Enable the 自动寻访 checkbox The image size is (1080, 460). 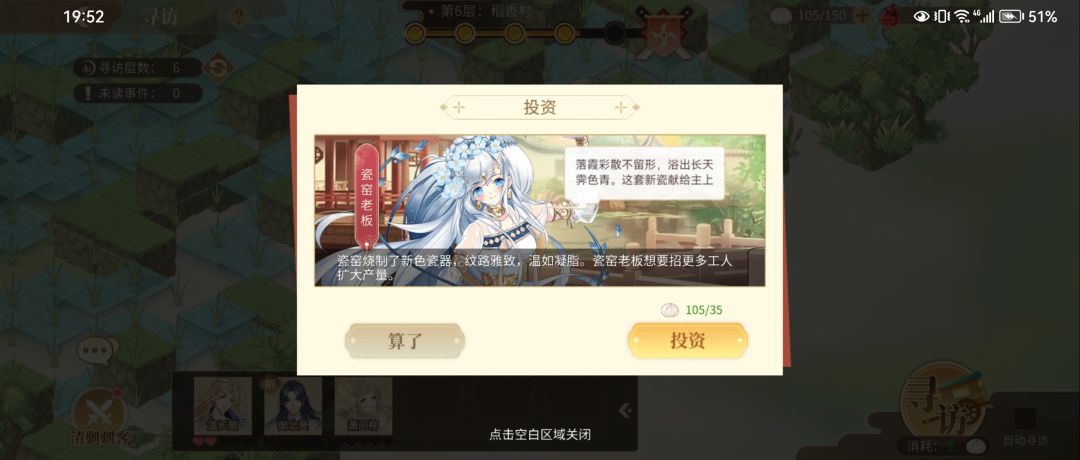1025,419
